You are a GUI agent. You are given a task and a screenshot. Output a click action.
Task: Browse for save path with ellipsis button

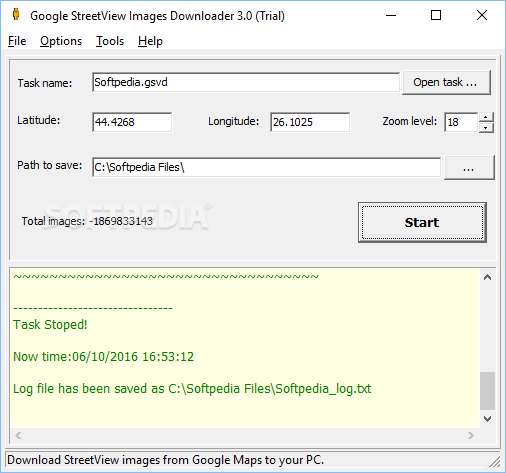click(469, 168)
